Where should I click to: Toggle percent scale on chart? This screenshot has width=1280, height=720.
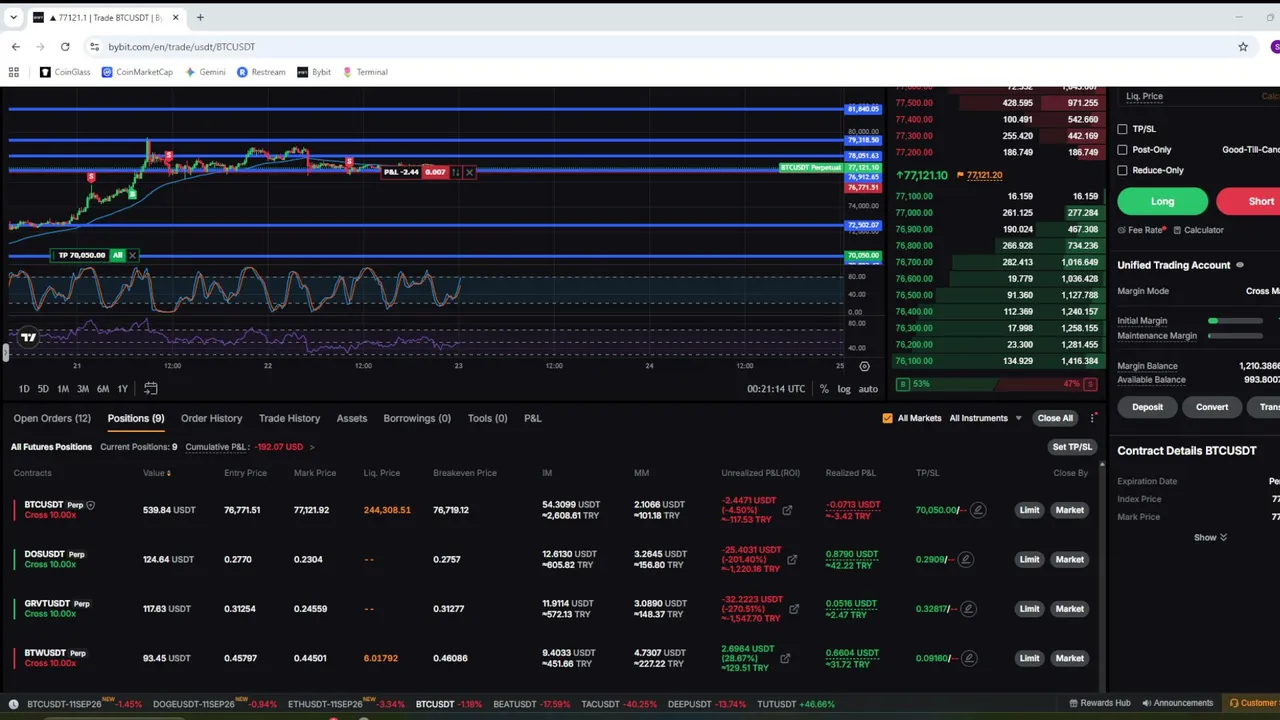(x=824, y=389)
